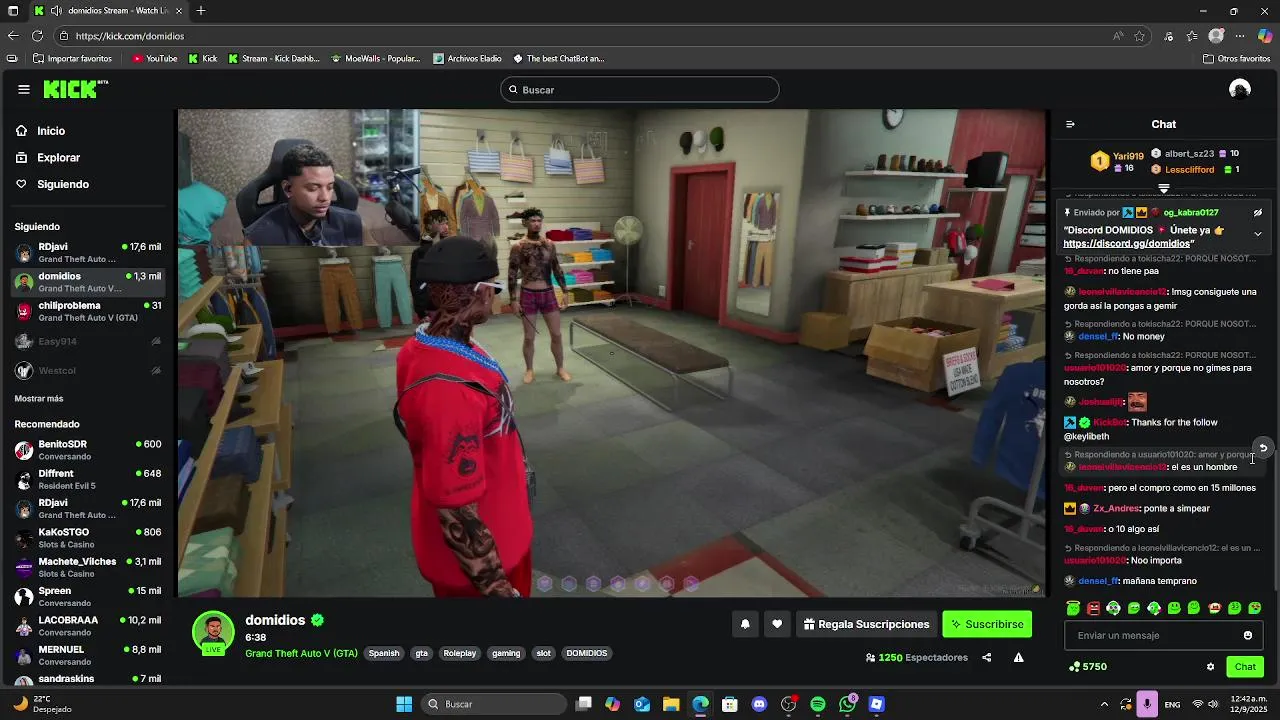Expand the pinned message chevron
Viewport: 1280px width, 720px height.
(x=1258, y=234)
